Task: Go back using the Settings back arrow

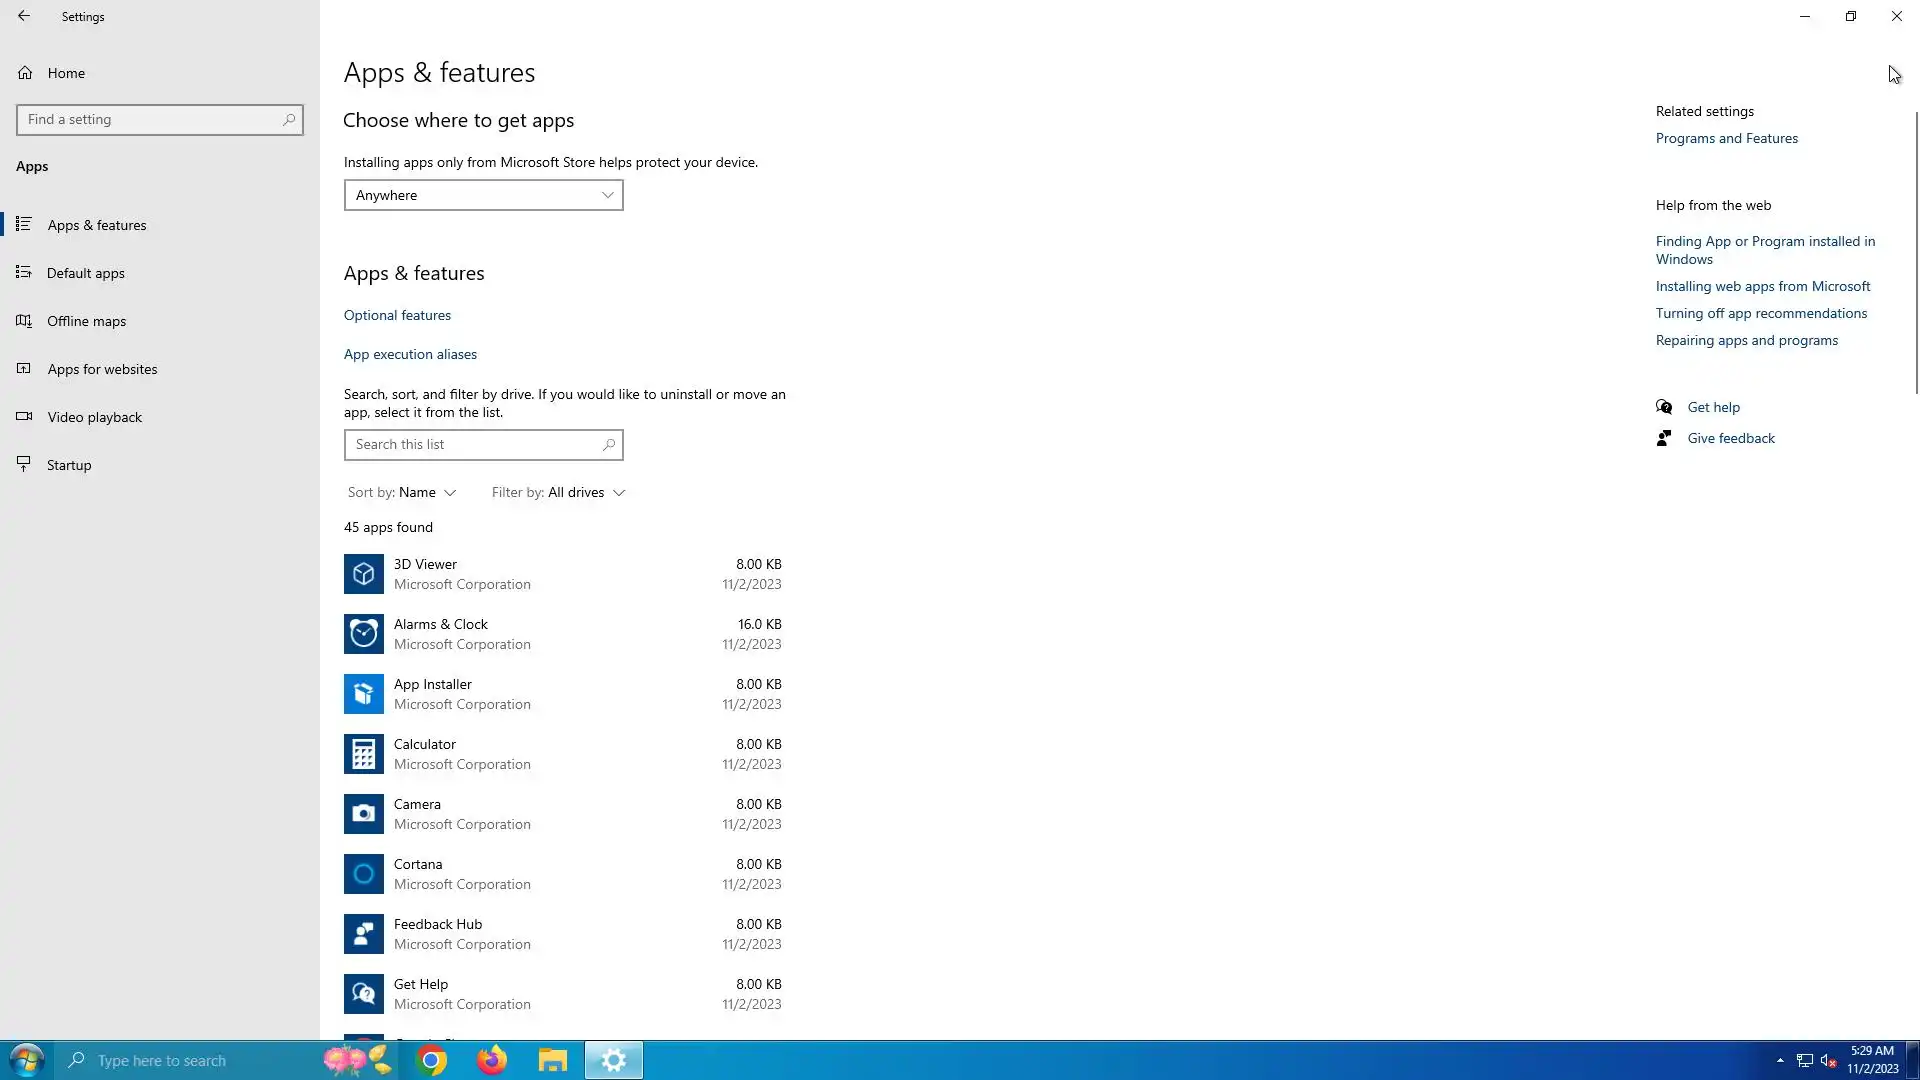Action: tap(24, 16)
